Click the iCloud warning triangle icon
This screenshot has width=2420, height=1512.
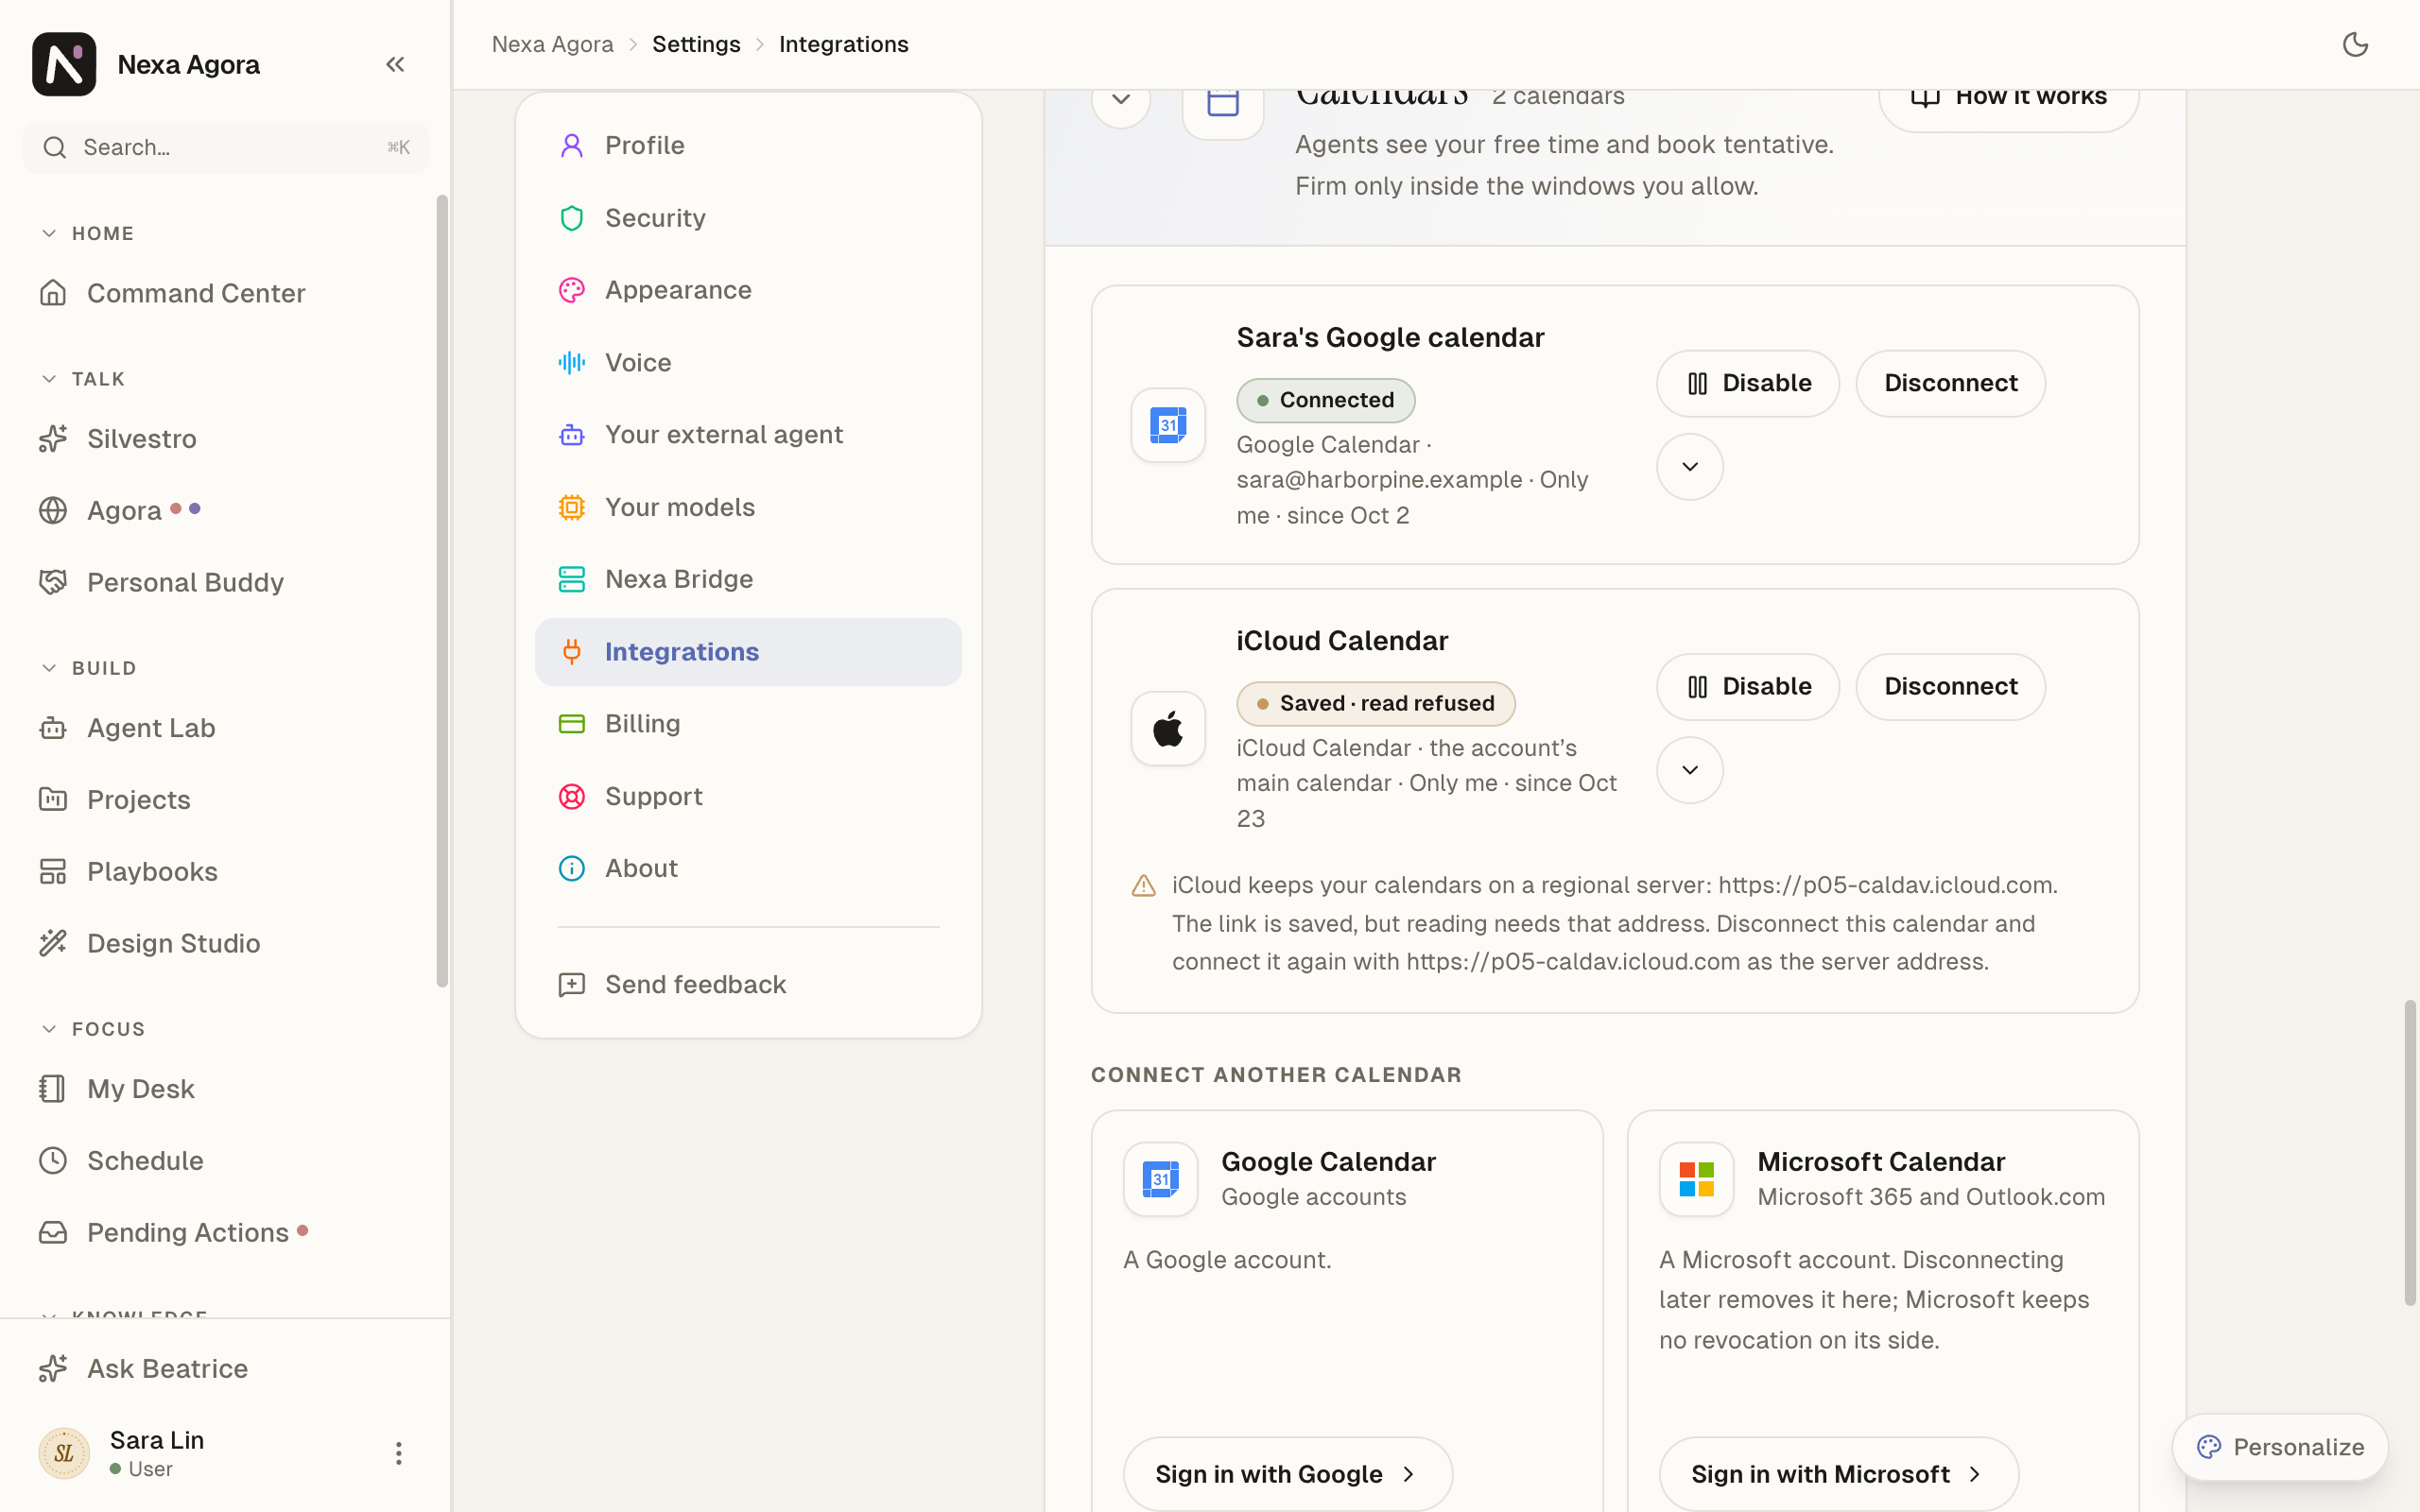coord(1143,886)
